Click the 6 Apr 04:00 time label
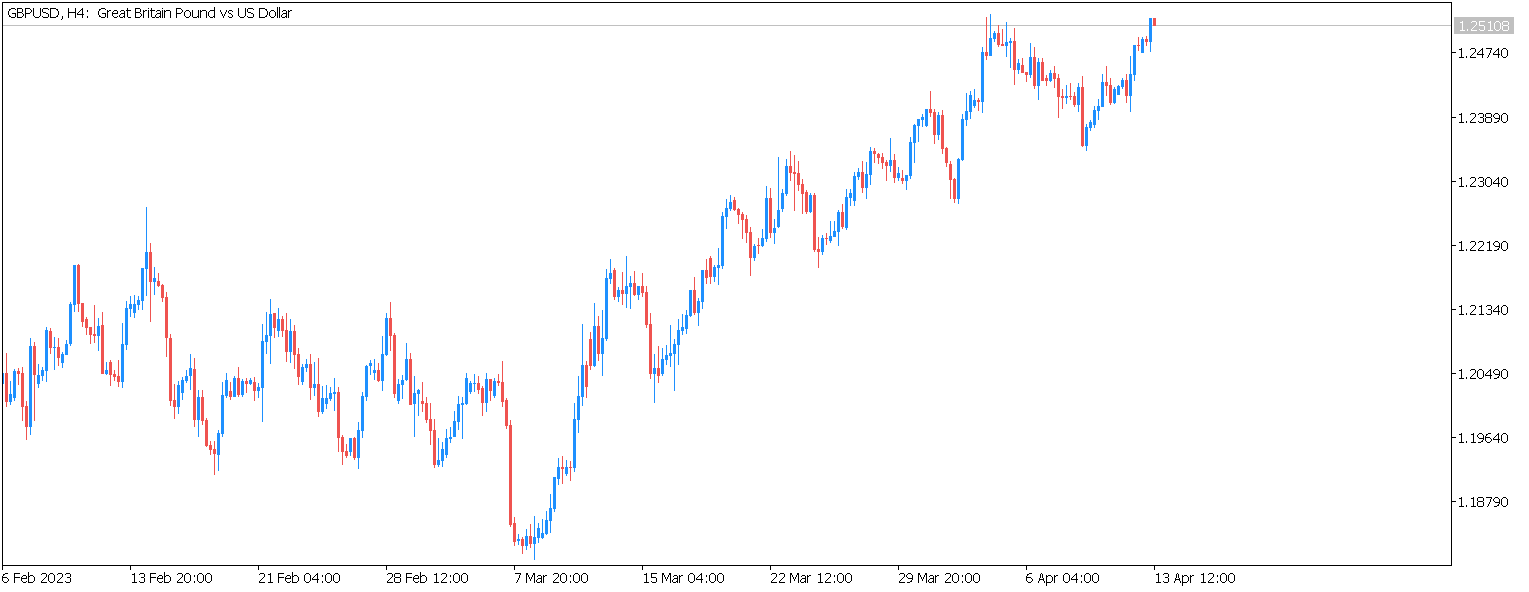The image size is (1529, 592). [1062, 578]
